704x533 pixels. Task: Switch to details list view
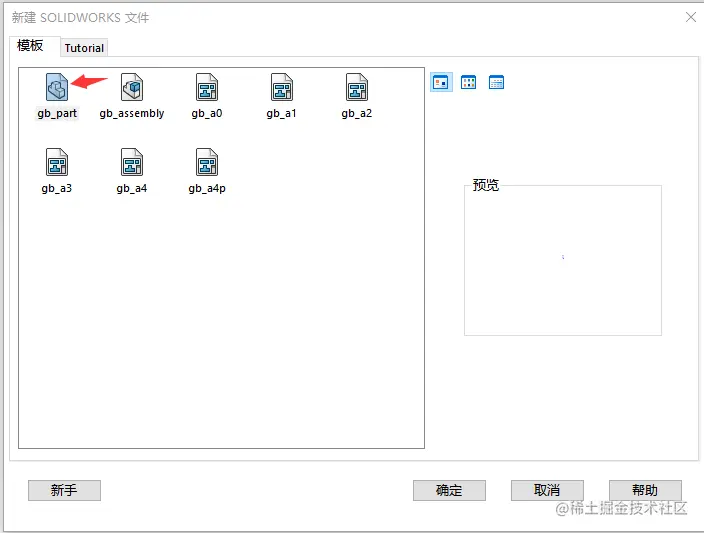pos(496,82)
